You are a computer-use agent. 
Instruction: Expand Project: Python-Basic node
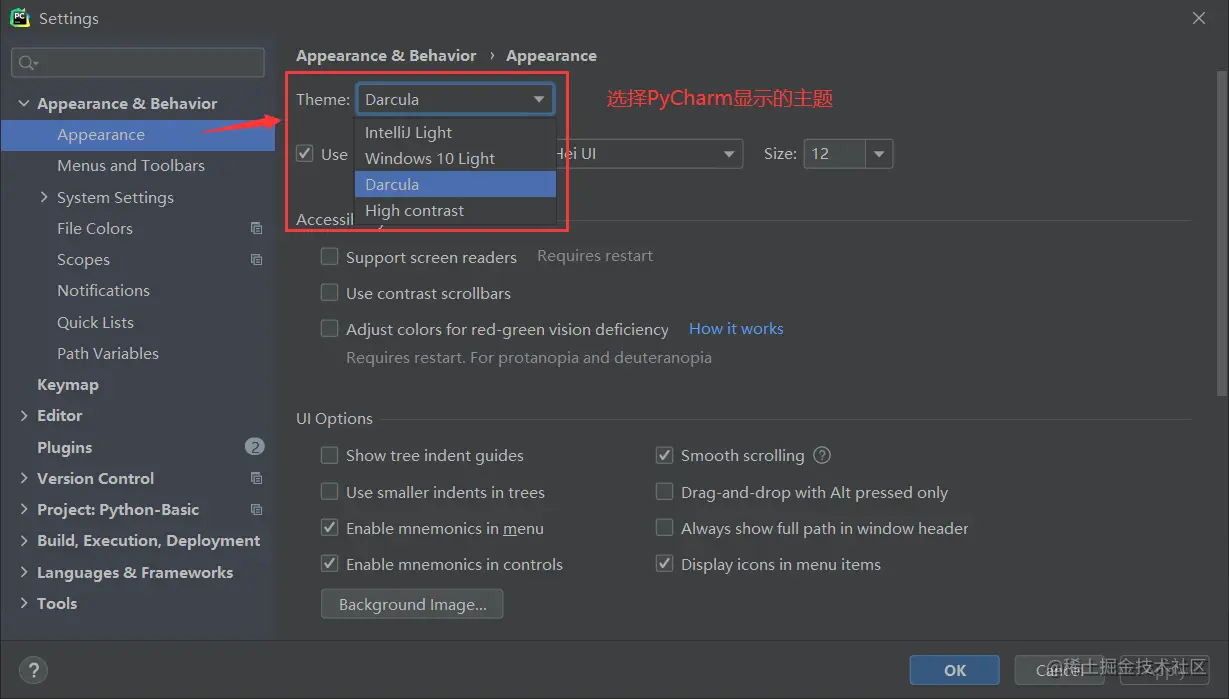(x=24, y=509)
